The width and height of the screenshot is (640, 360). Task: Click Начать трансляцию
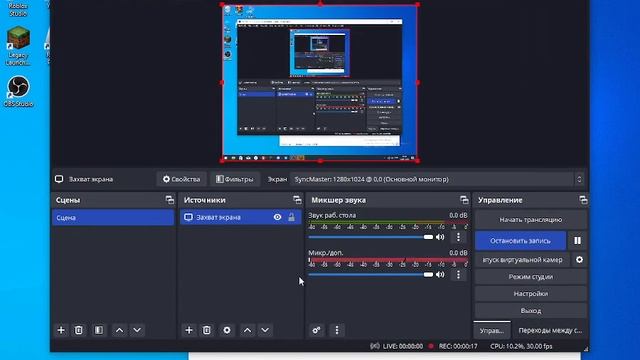pyautogui.click(x=531, y=220)
